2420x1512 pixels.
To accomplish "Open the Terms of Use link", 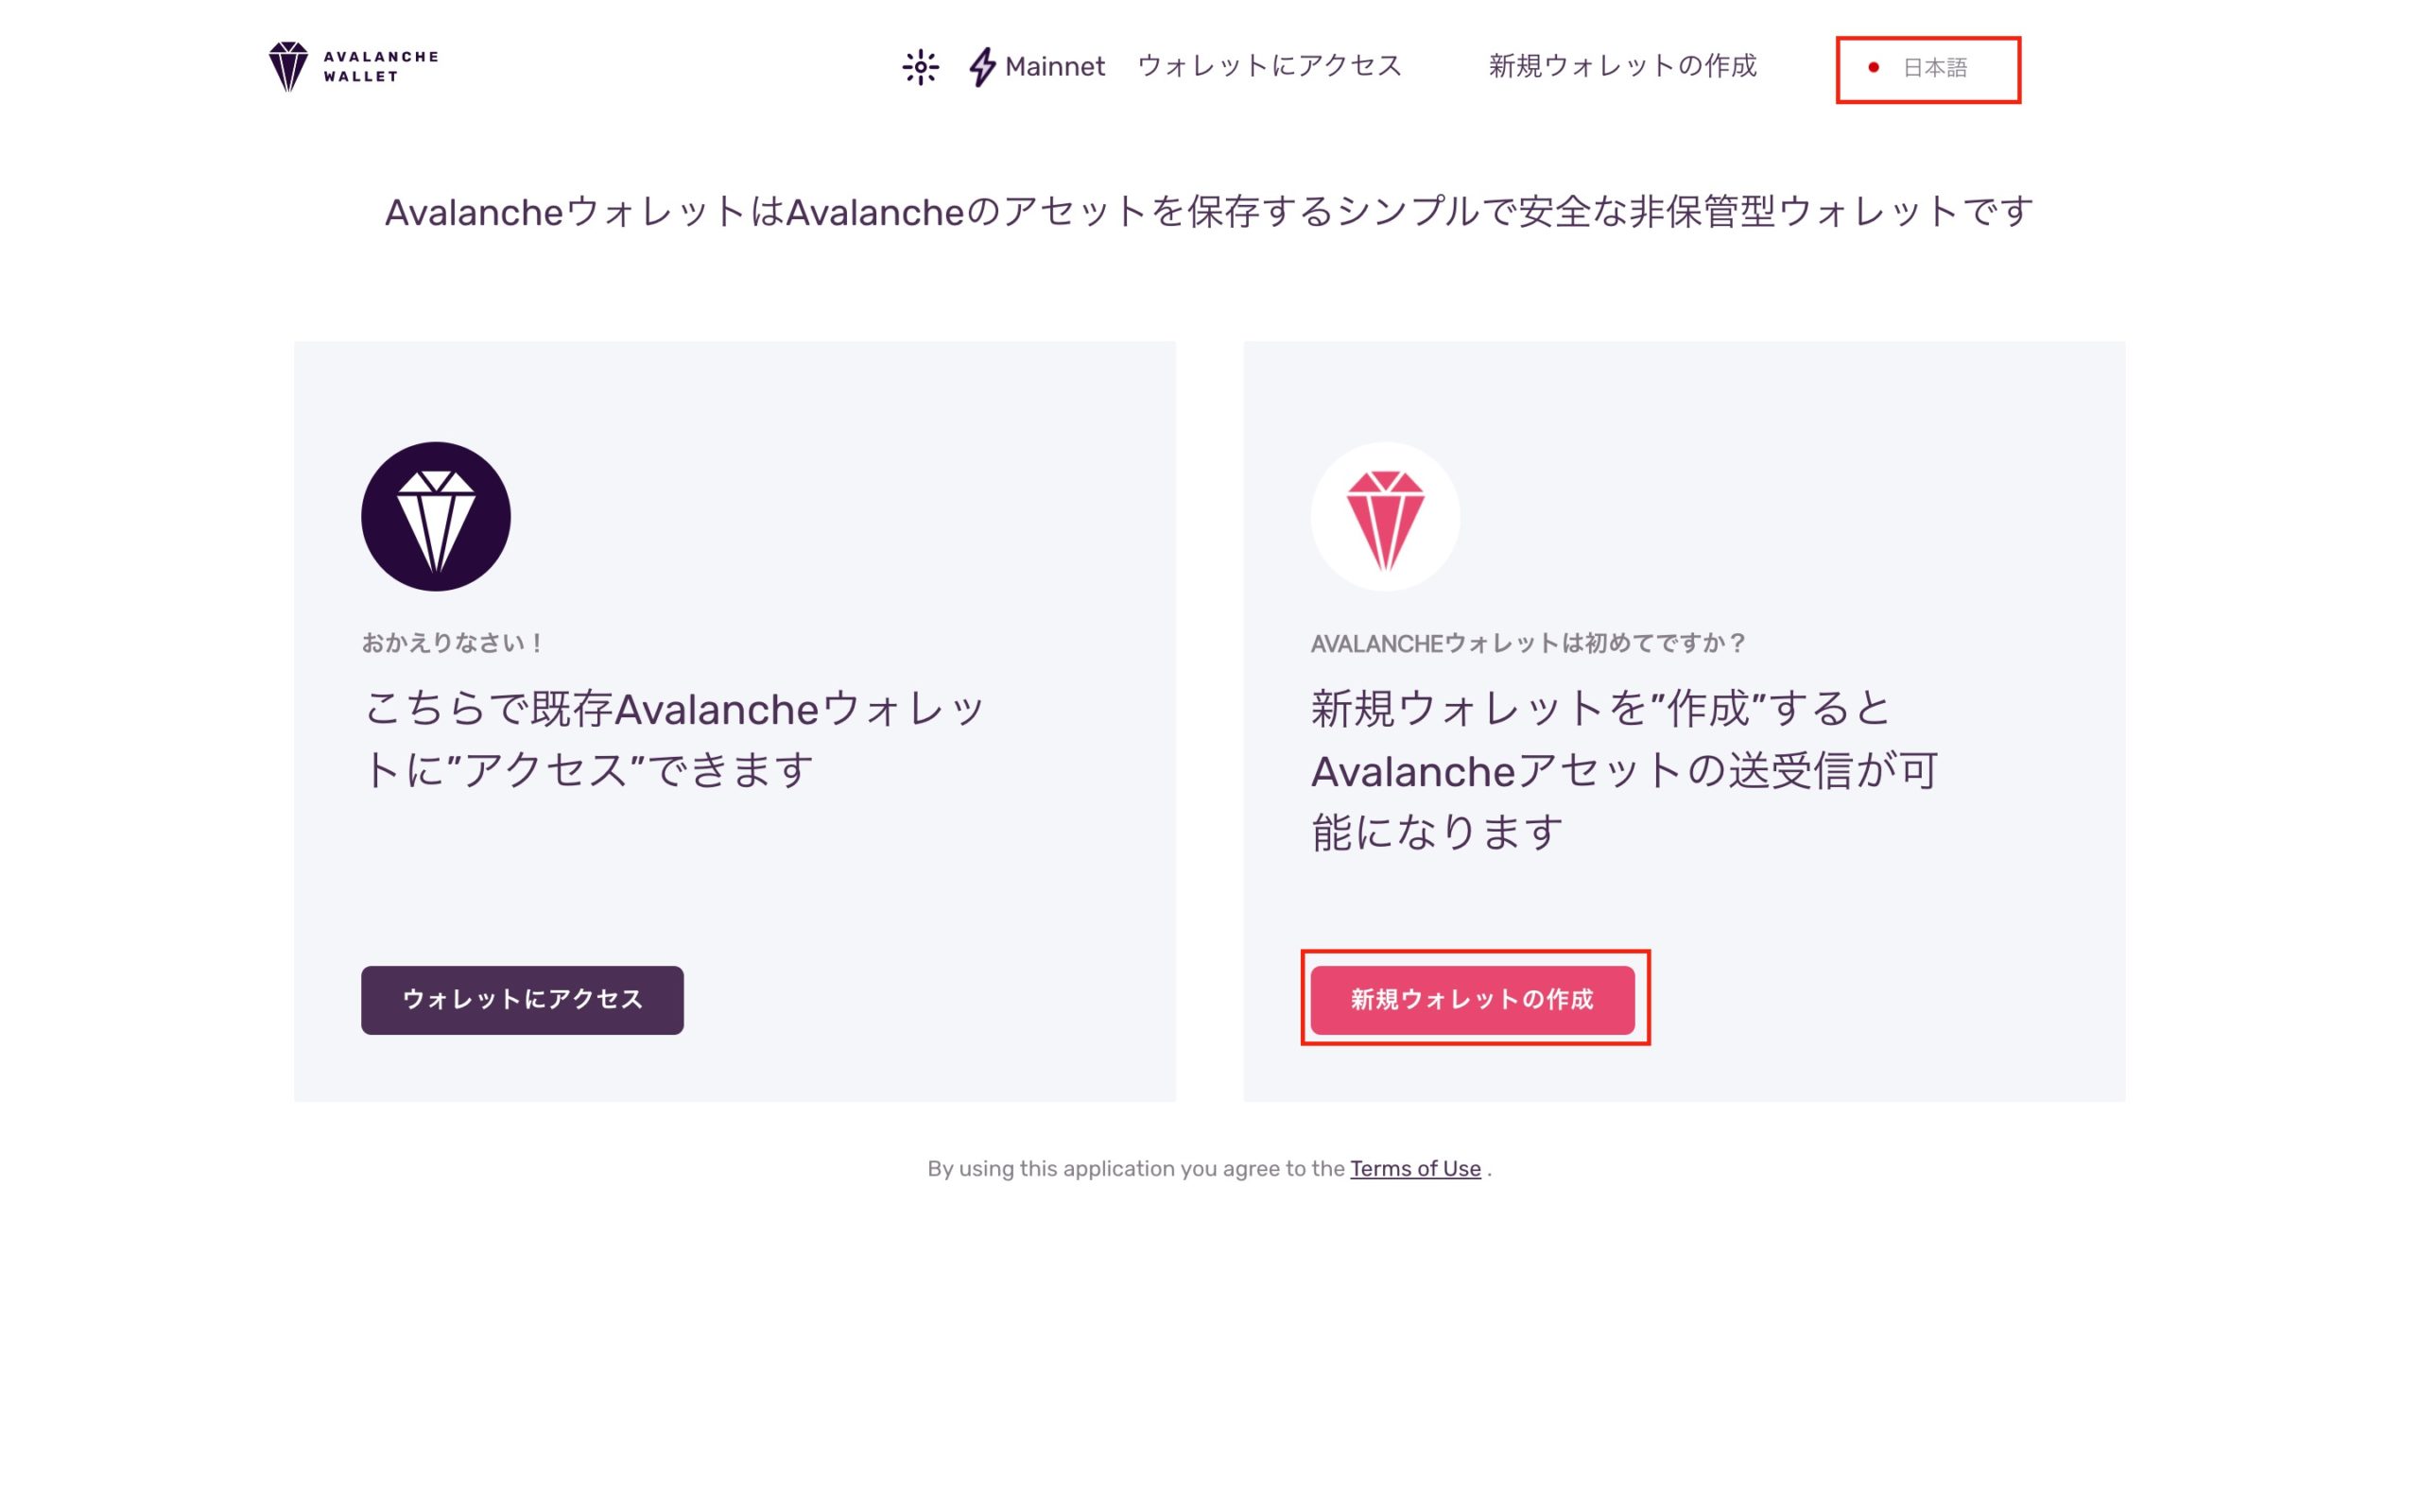I will pyautogui.click(x=1414, y=1168).
